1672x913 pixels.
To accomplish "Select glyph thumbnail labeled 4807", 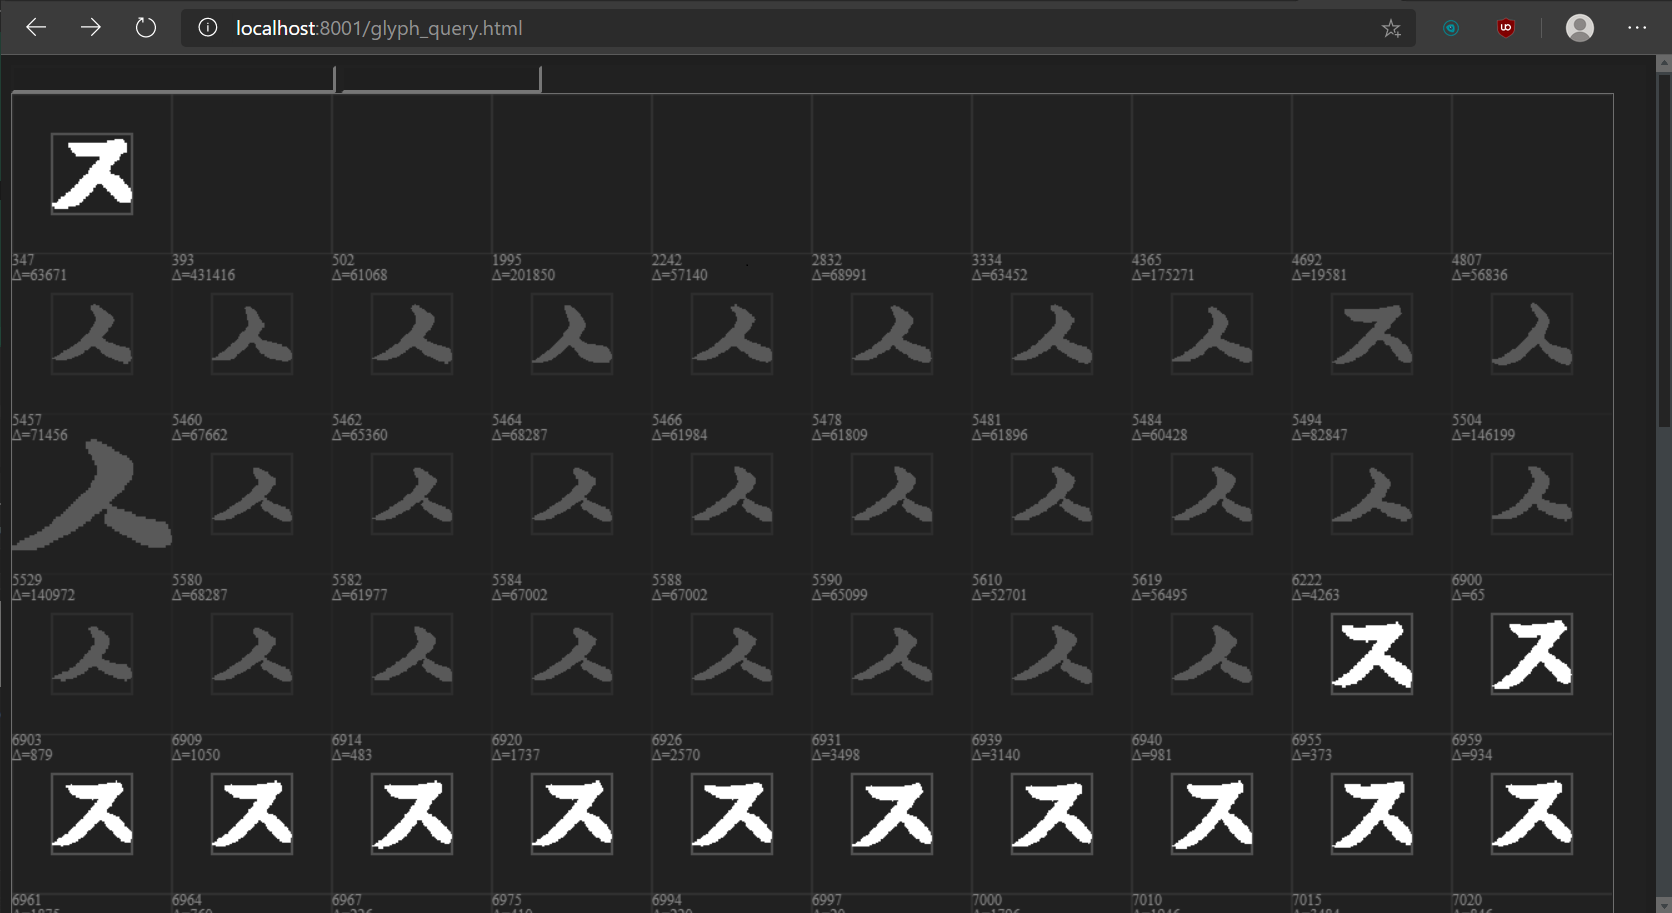I will [1532, 334].
